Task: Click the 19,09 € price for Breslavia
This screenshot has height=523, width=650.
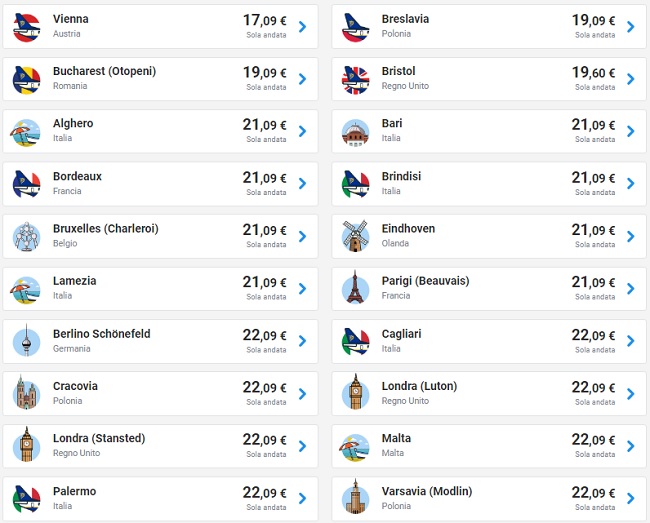Action: [x=593, y=20]
